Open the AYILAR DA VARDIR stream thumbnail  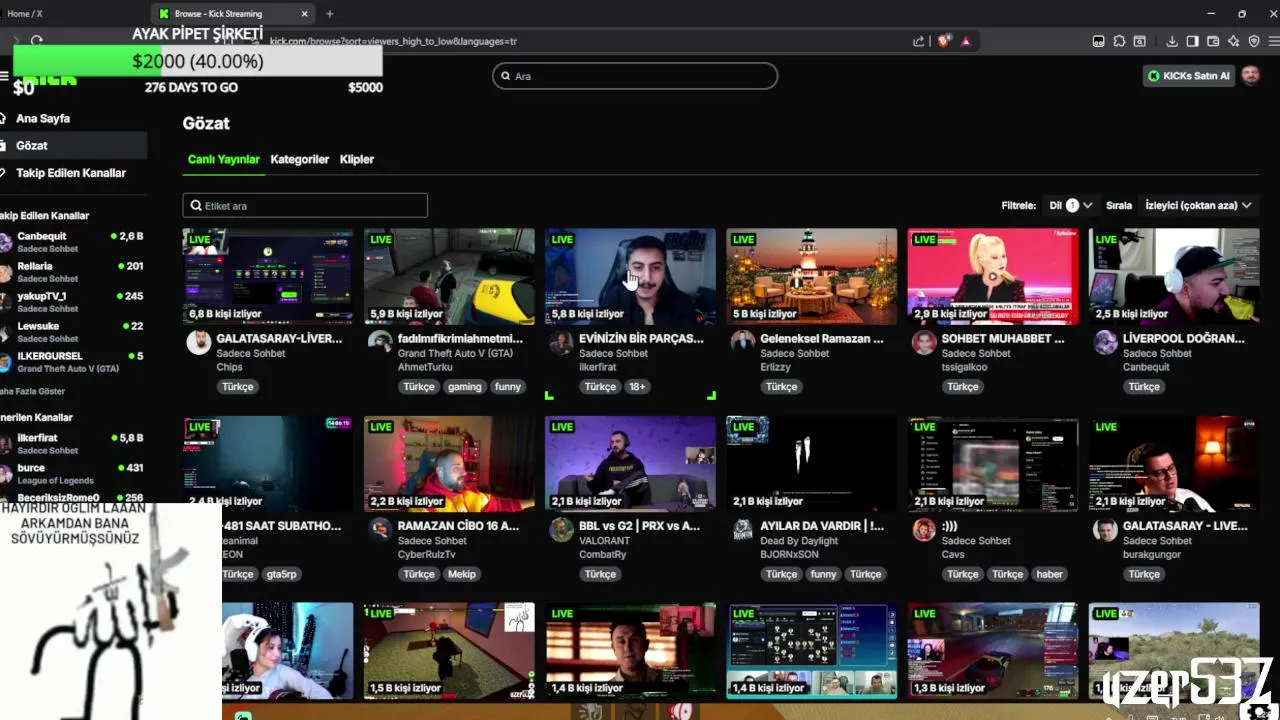[x=812, y=463]
